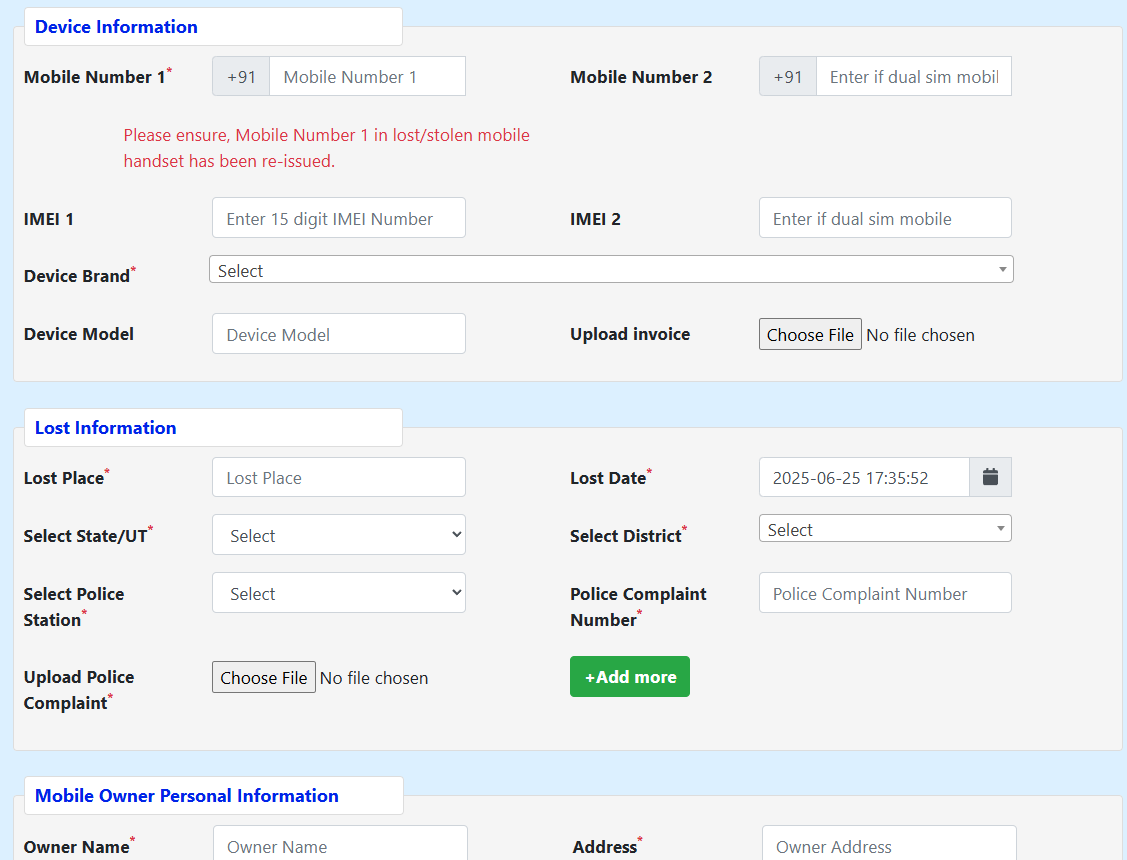Click Choose File for Upload invoice

(x=810, y=334)
